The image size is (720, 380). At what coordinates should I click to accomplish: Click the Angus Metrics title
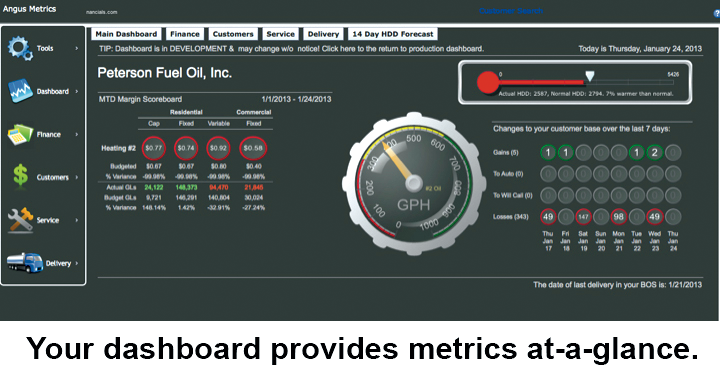29,9
